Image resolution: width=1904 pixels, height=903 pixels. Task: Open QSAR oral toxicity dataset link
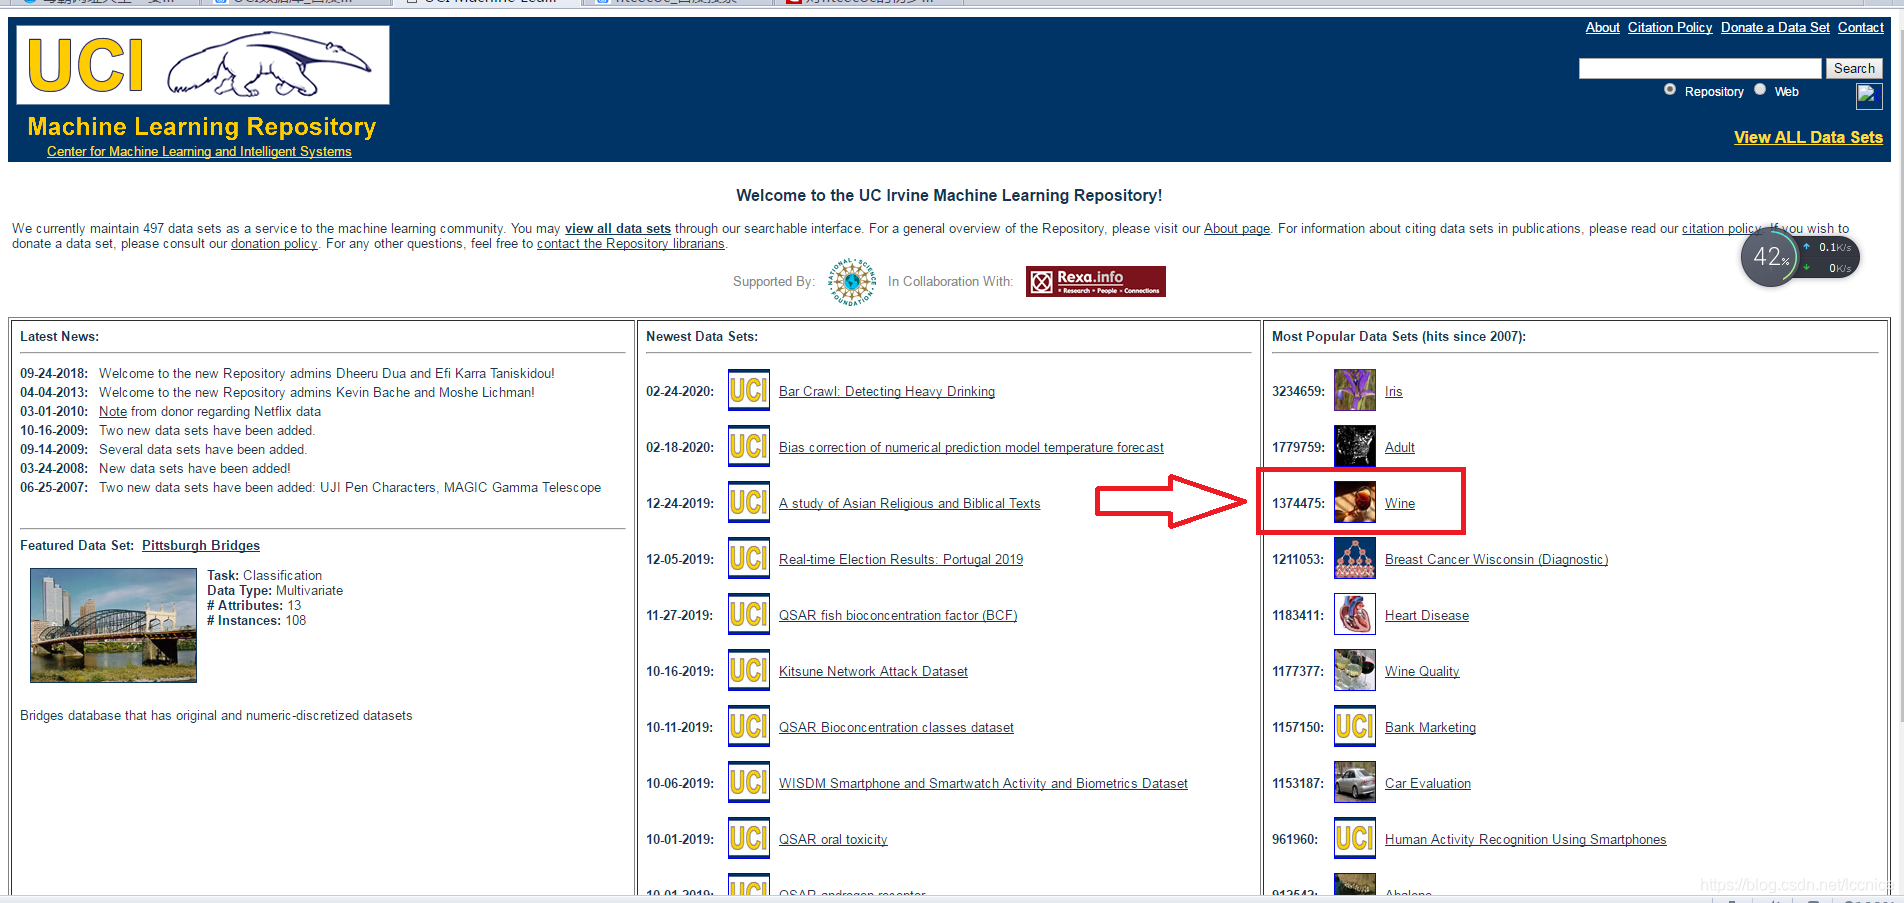point(833,840)
